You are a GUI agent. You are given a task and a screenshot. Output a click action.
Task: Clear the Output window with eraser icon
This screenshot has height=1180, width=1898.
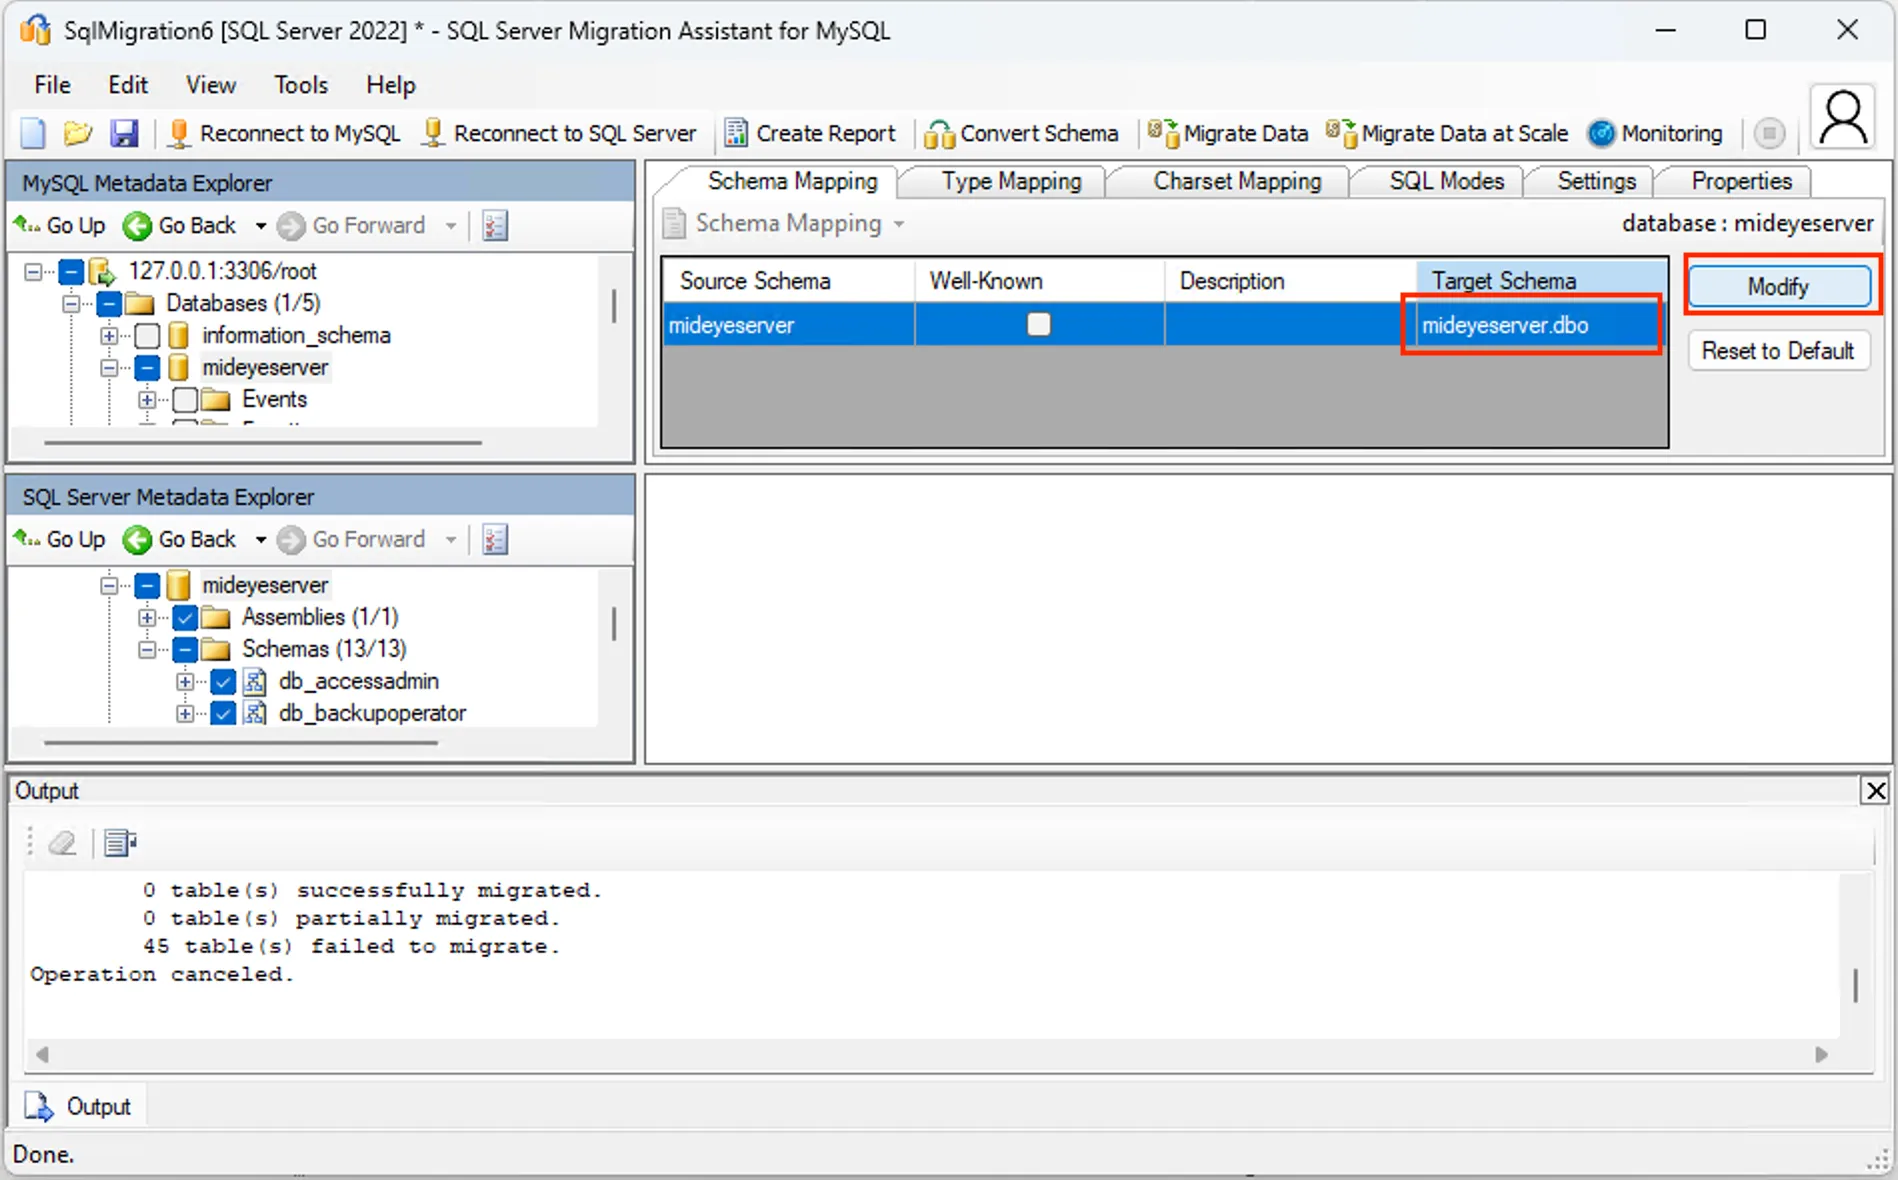[62, 843]
